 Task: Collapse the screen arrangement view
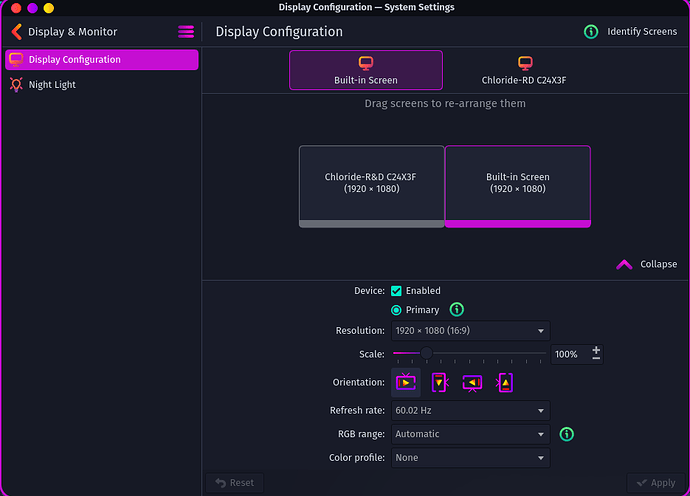tap(647, 264)
